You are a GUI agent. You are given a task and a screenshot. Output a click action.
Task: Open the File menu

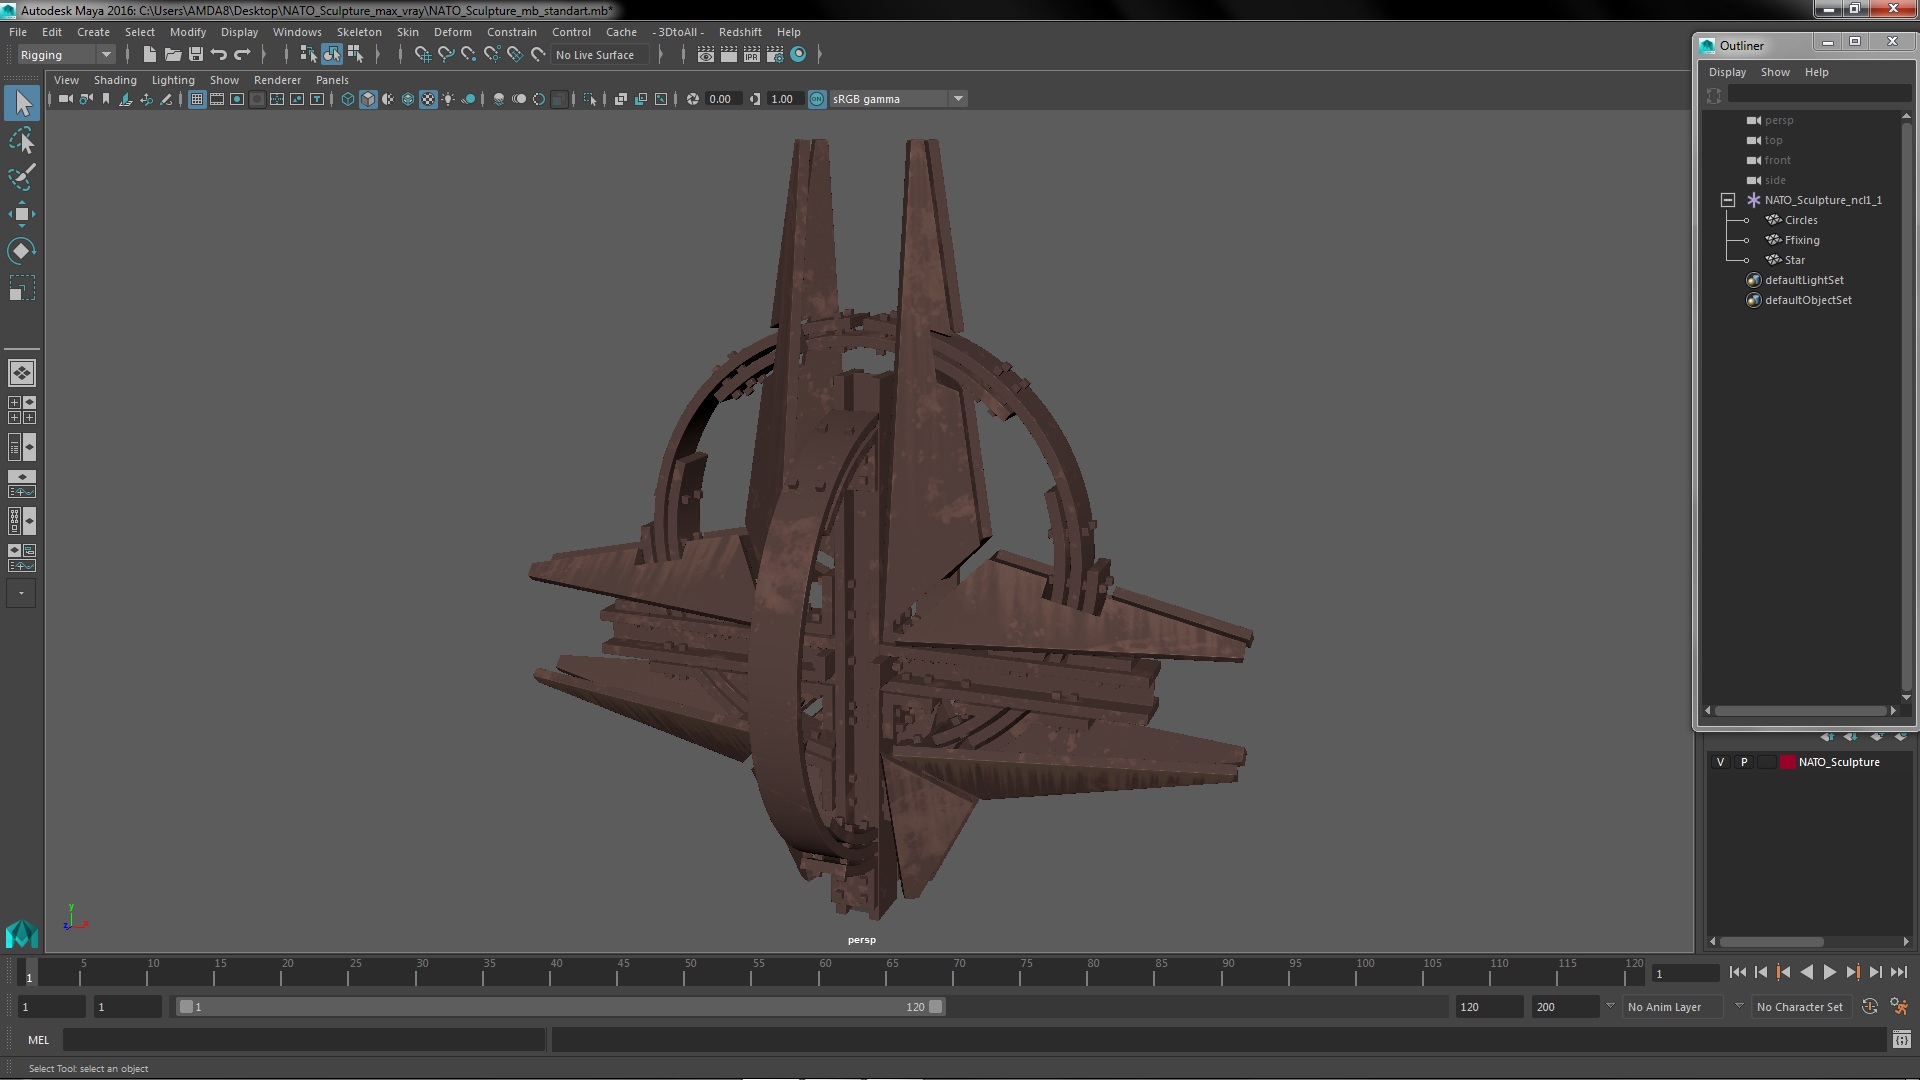18,32
